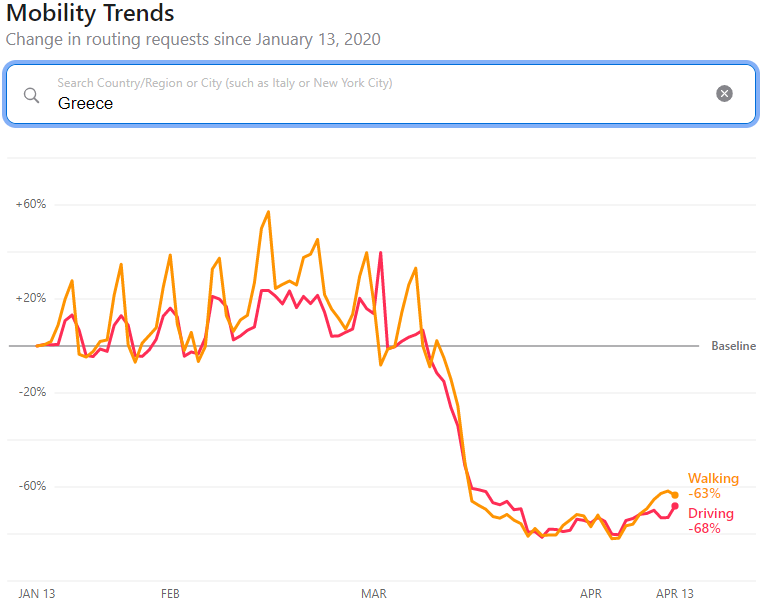Click the Driving -68% value

coord(704,529)
